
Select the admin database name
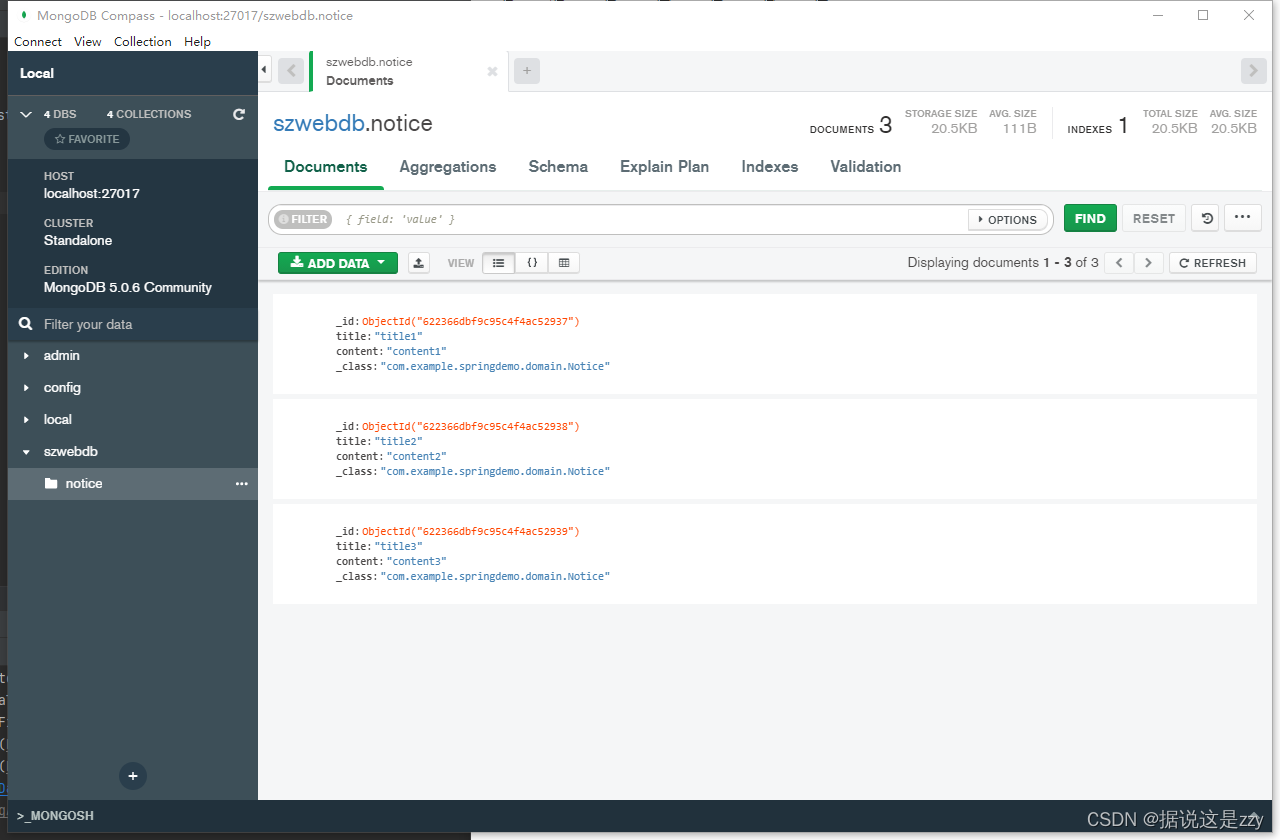[62, 356]
